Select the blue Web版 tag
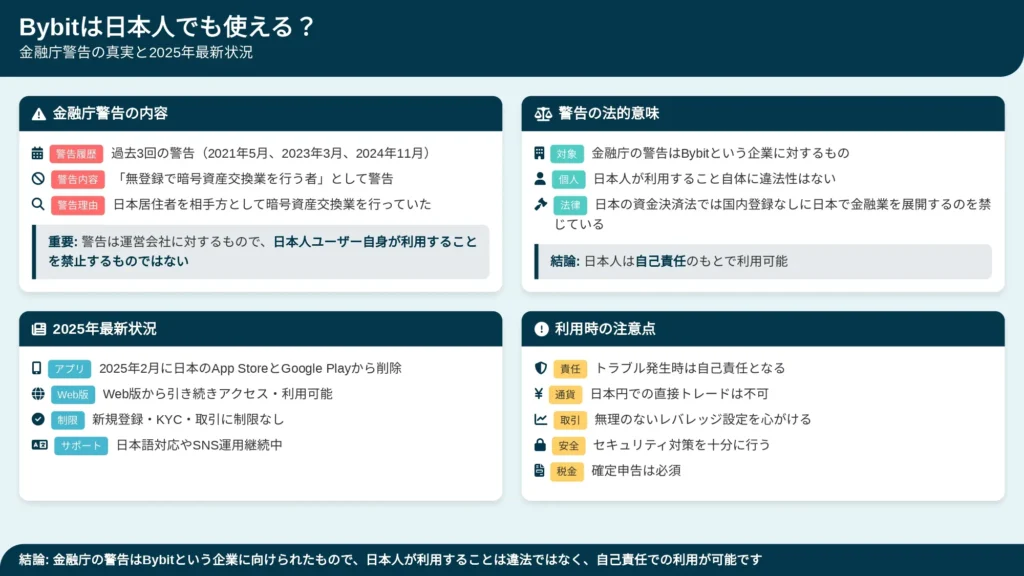Viewport: 1024px width, 576px height. point(72,394)
